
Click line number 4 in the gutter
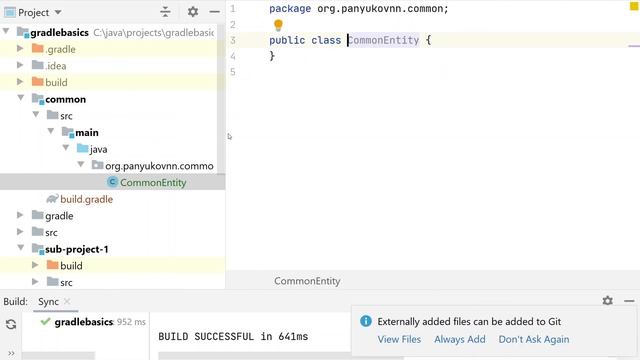[x=233, y=56]
